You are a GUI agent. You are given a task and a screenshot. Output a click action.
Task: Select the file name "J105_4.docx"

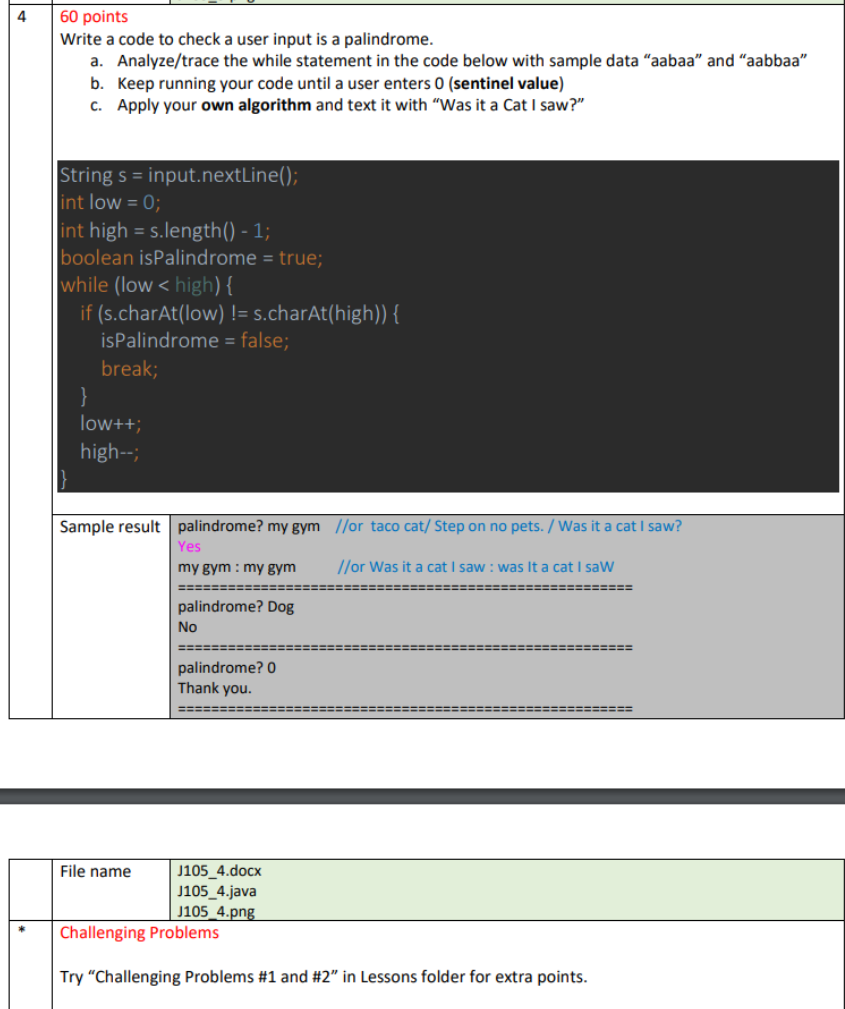[217, 870]
